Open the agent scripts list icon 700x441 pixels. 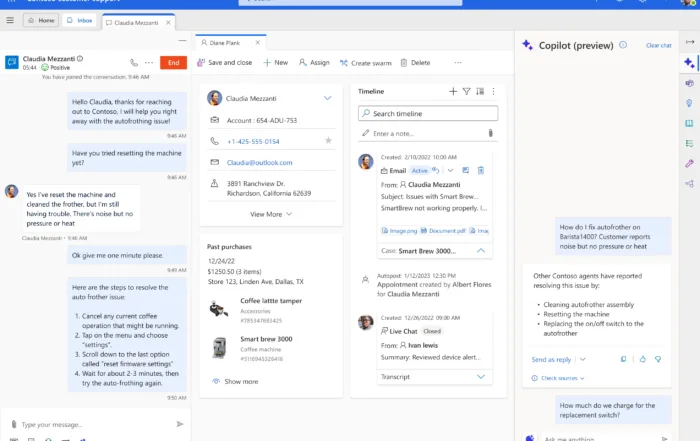pyautogui.click(x=689, y=143)
